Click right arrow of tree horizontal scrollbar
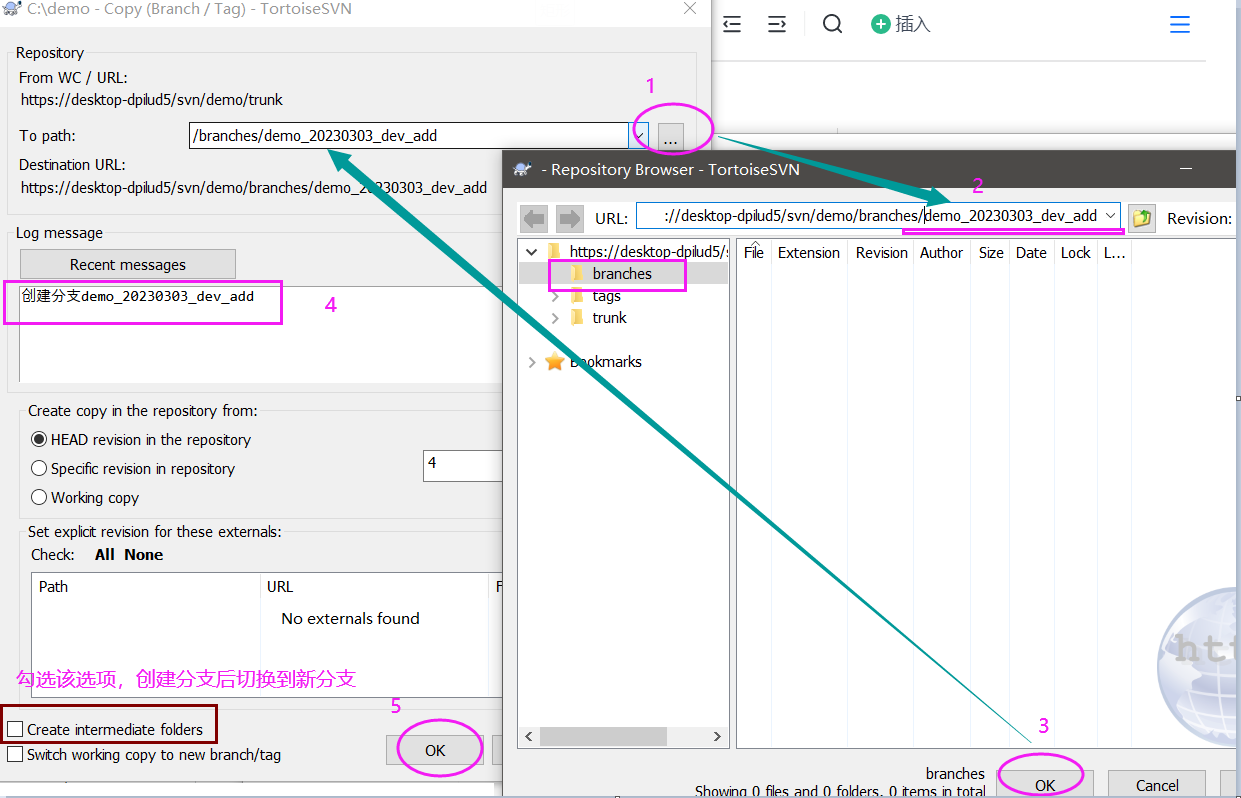The image size is (1241, 798). point(717,736)
